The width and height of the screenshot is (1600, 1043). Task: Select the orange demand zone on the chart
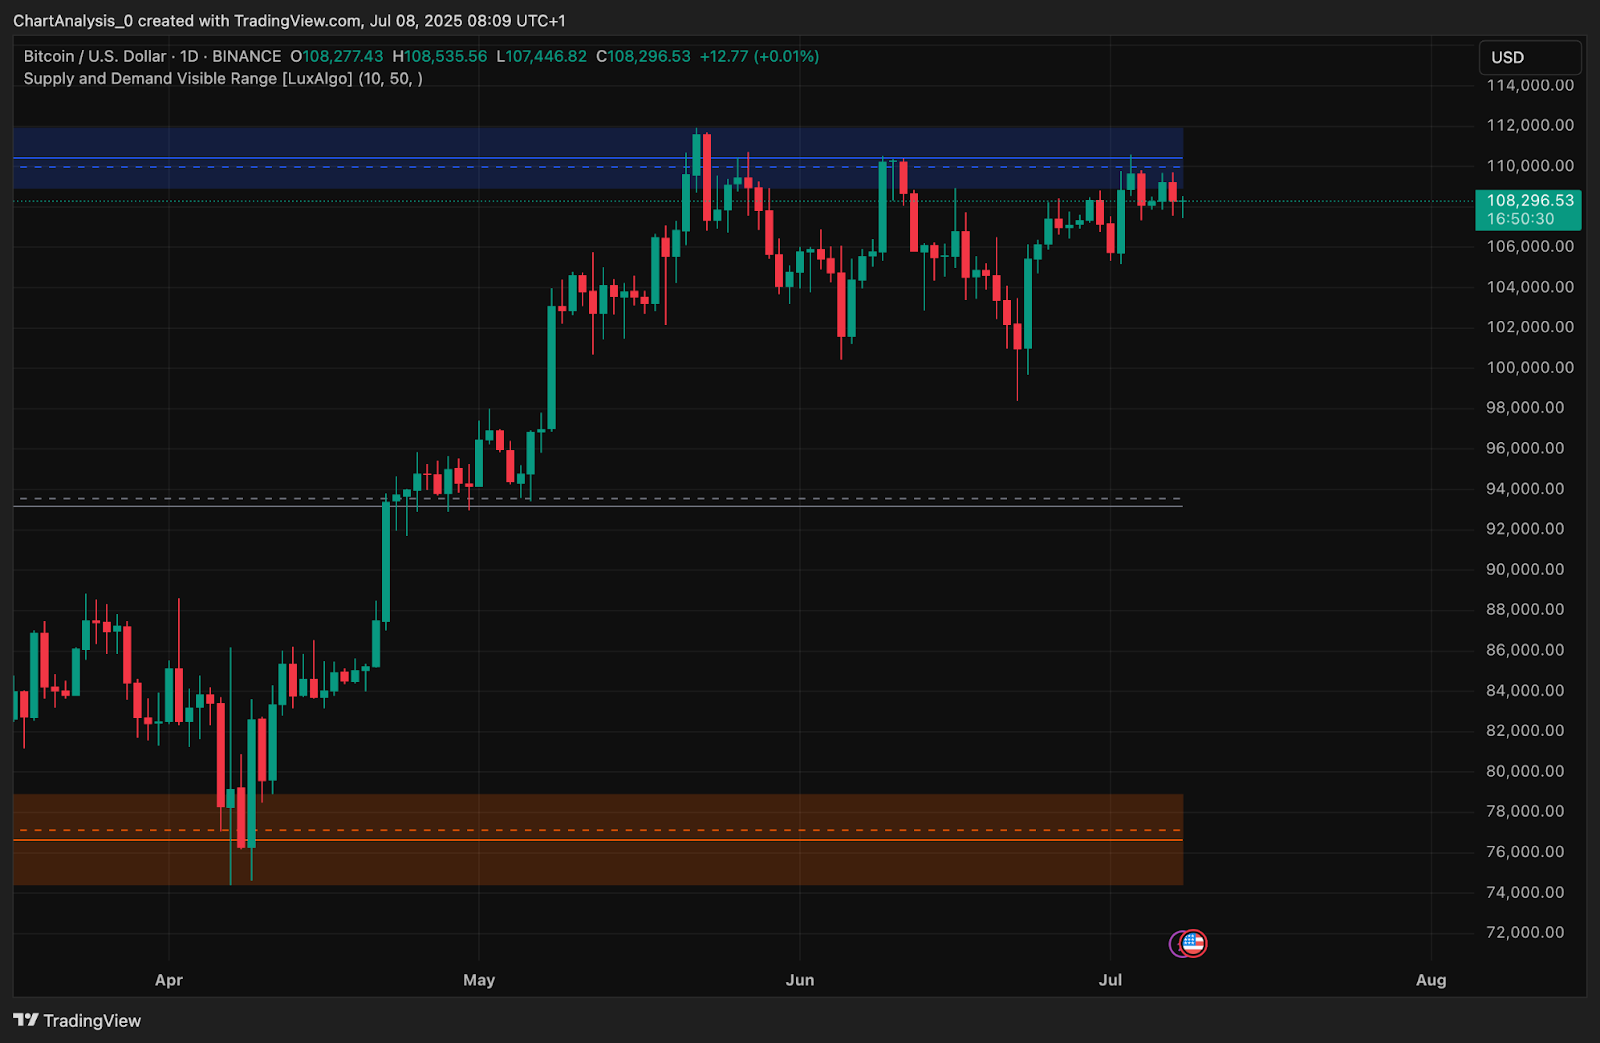tap(598, 840)
